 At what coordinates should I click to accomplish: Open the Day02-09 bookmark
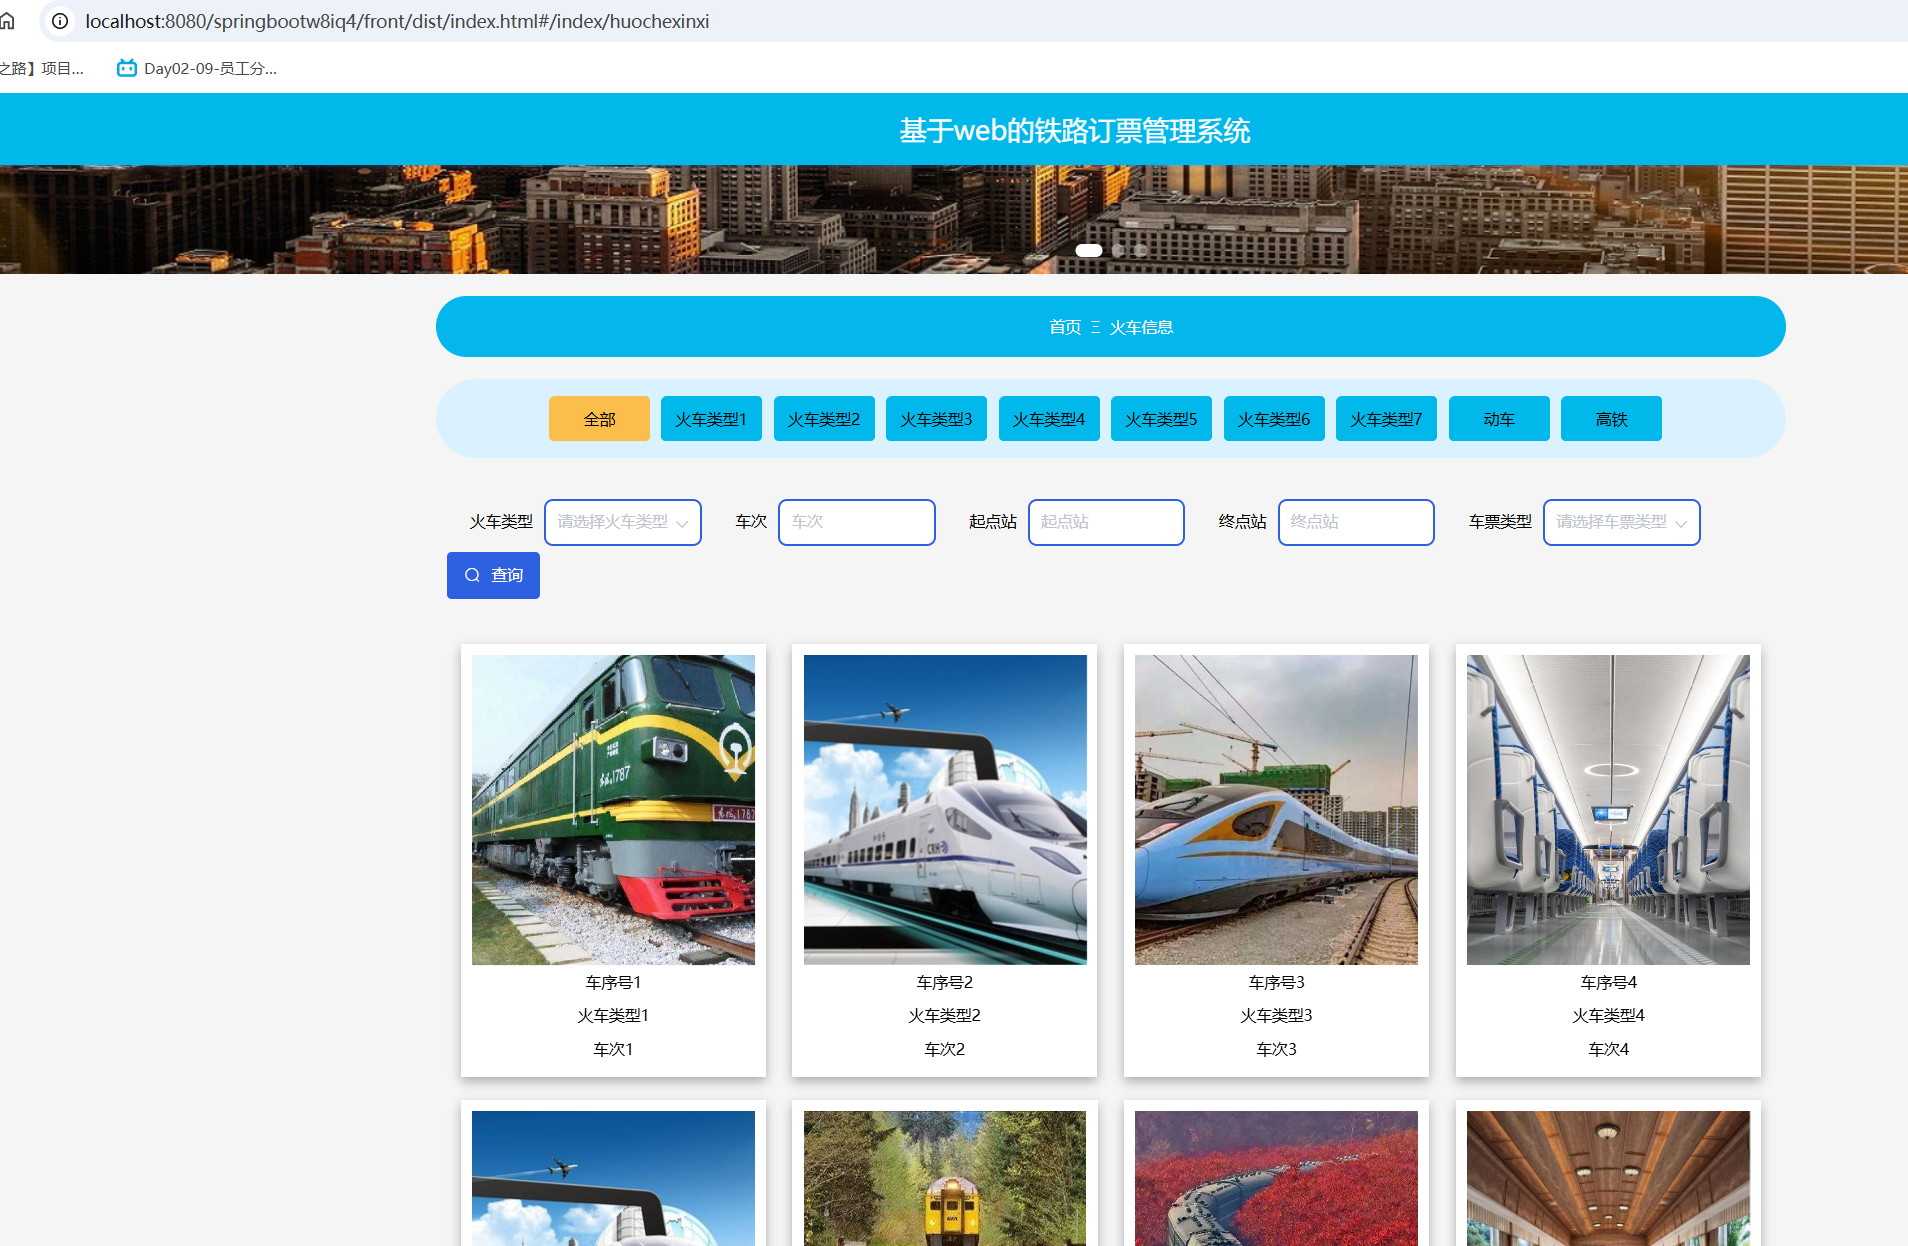click(x=197, y=68)
